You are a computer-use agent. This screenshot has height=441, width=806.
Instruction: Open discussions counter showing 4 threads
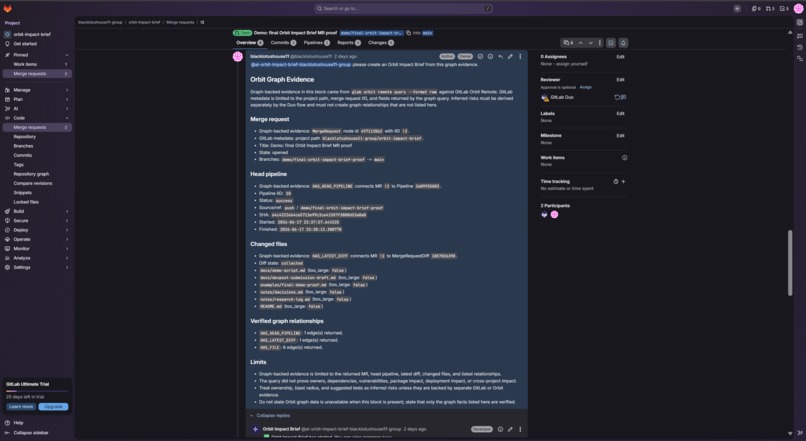tap(568, 43)
